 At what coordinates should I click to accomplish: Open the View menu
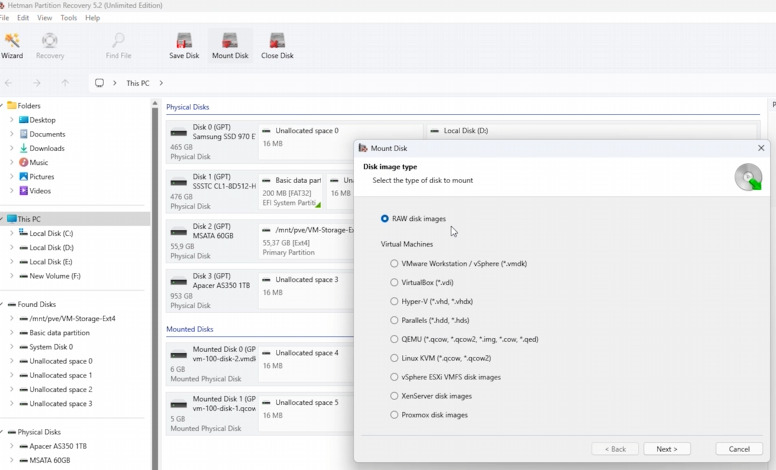coord(45,18)
